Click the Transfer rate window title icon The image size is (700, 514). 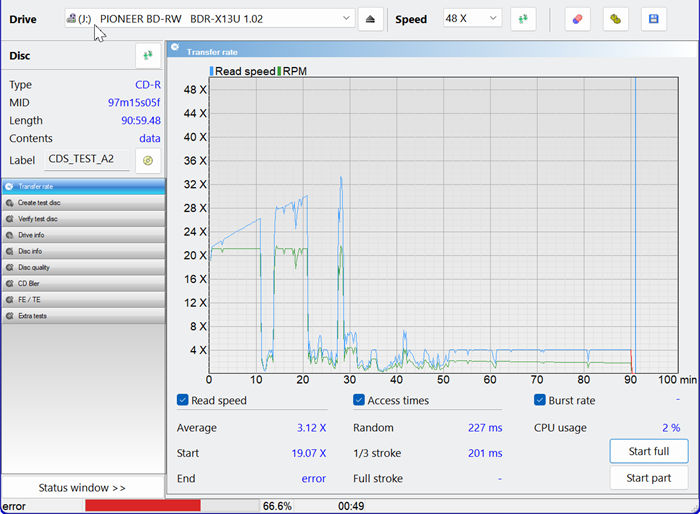click(x=176, y=50)
